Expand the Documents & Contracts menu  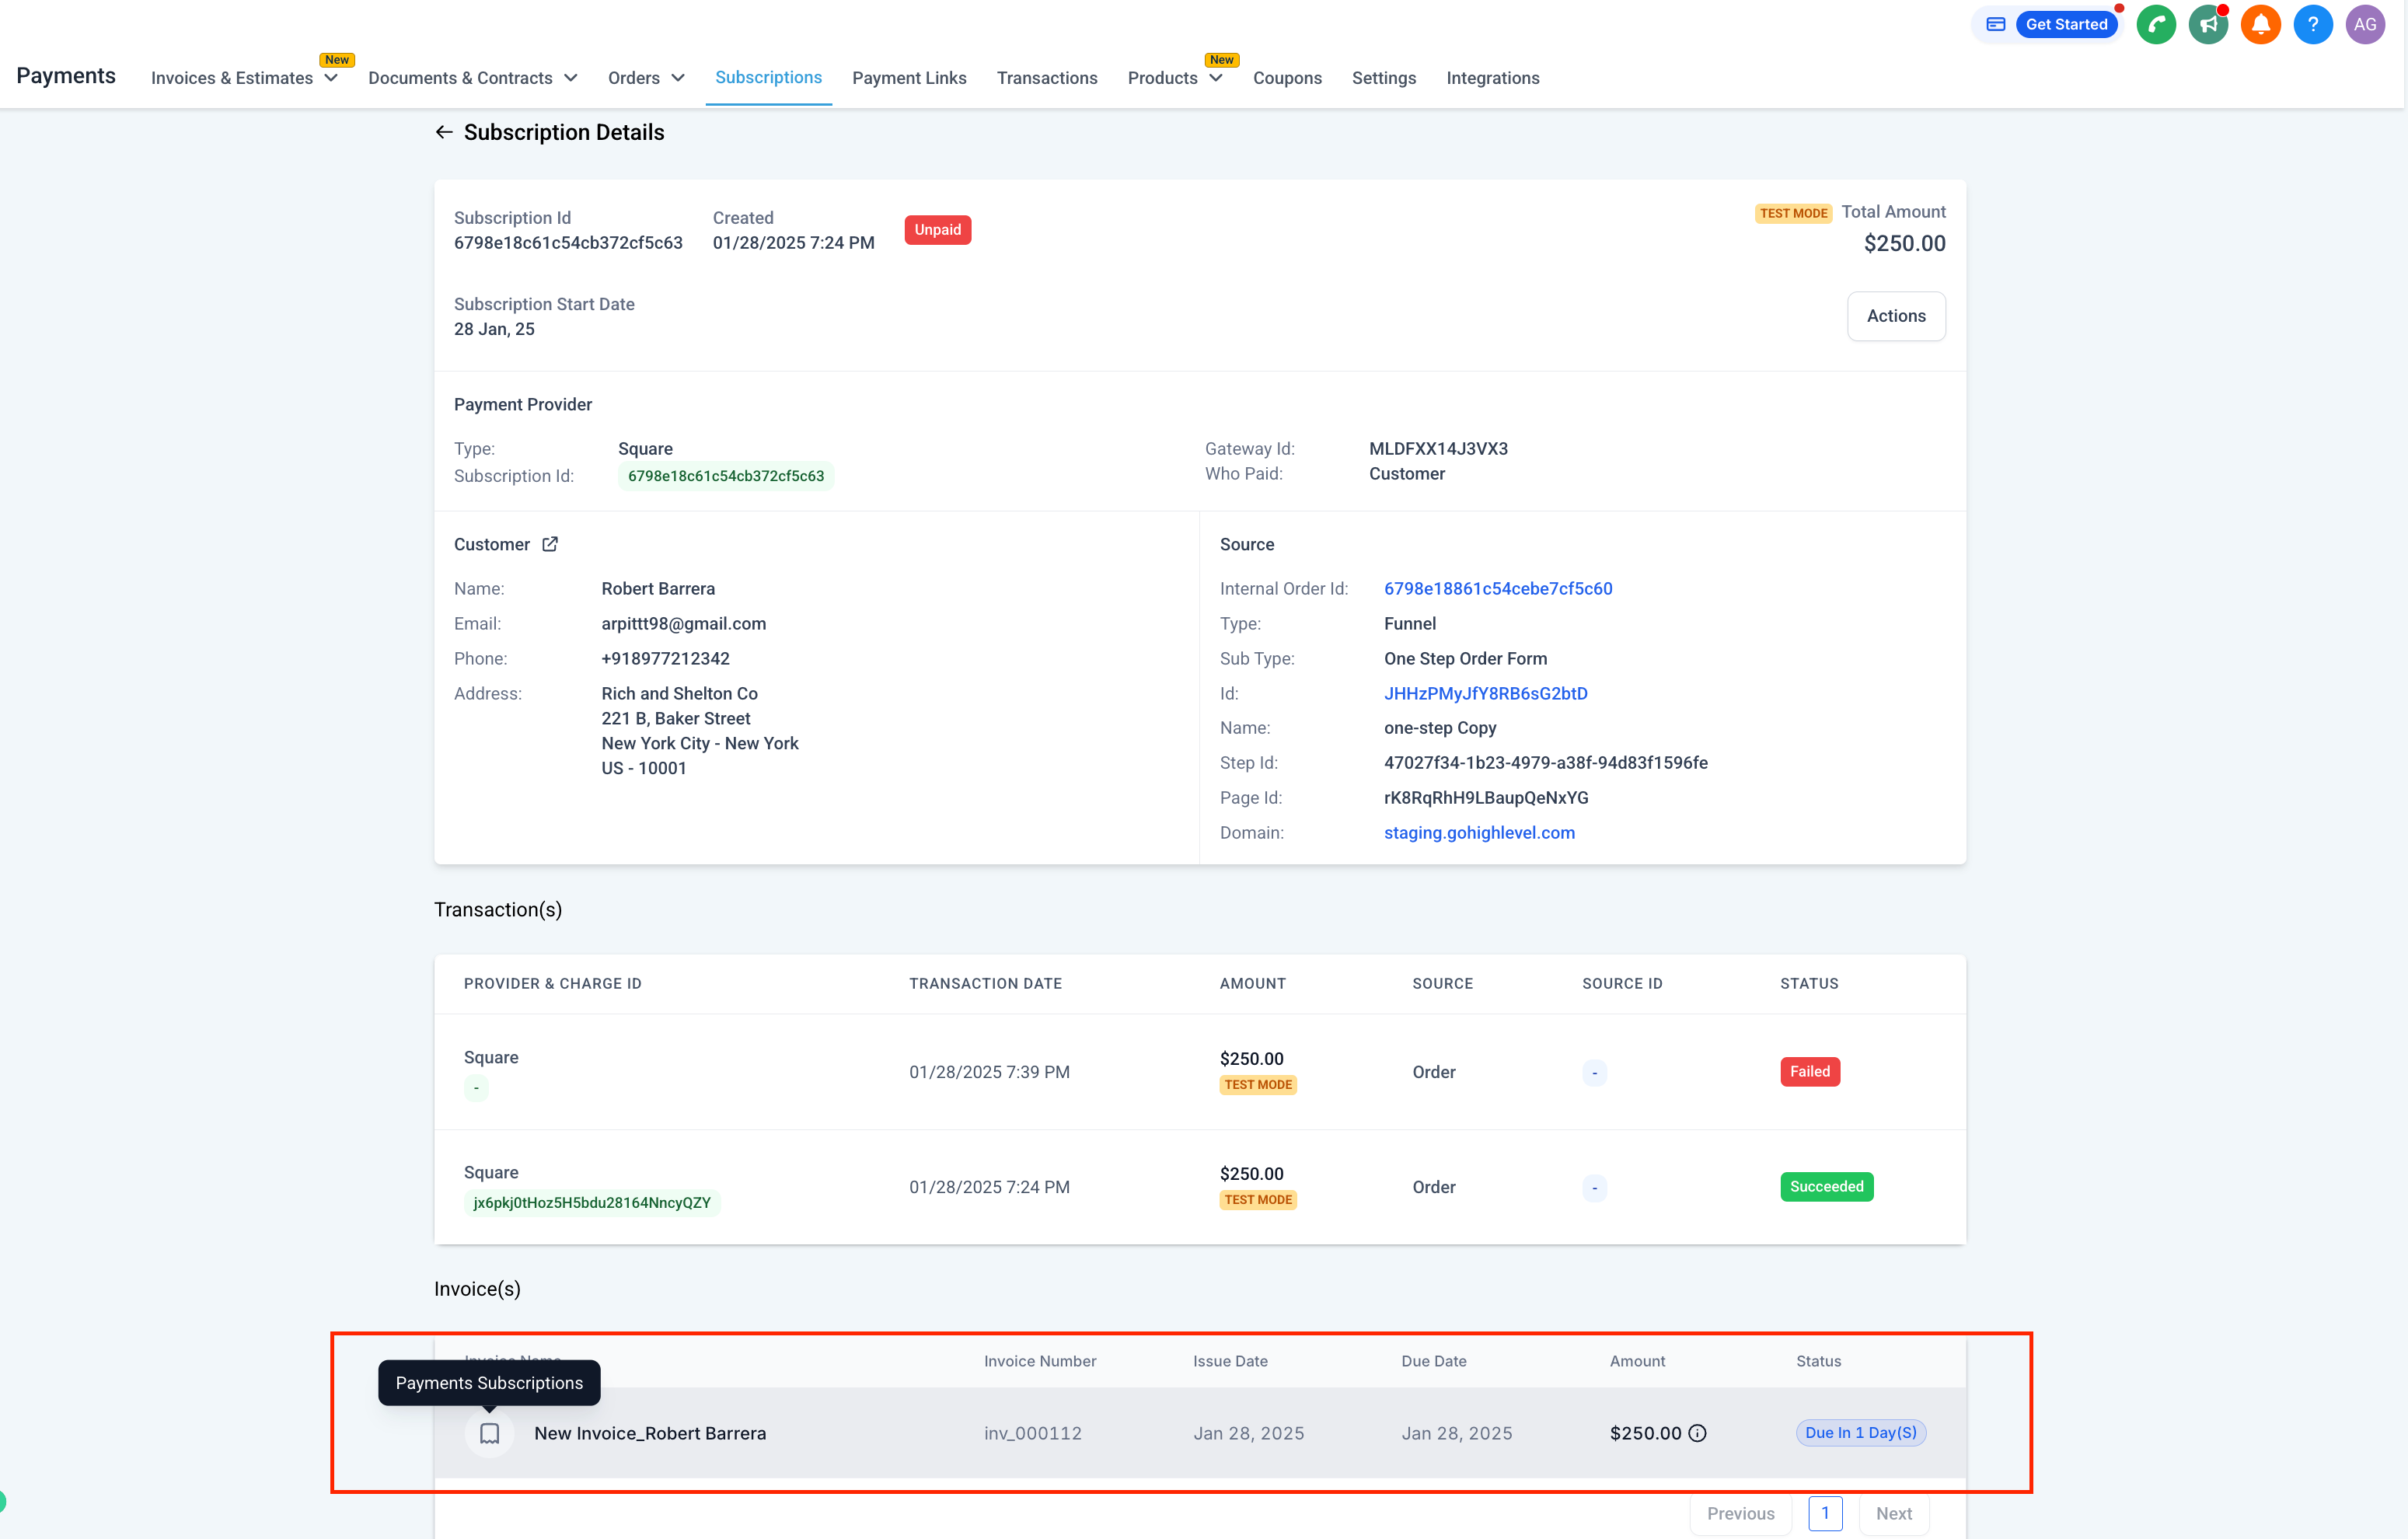pyautogui.click(x=472, y=78)
